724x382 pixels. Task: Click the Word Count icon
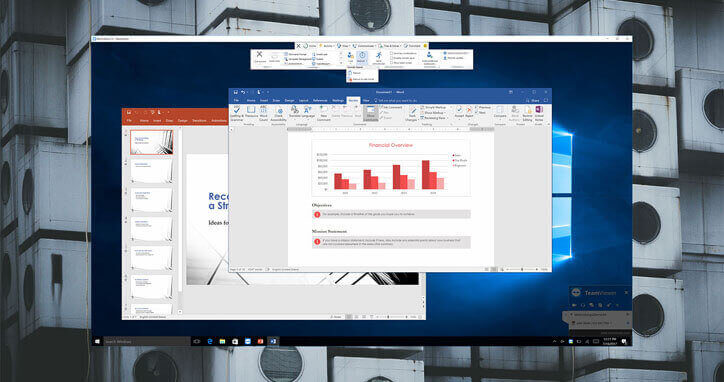pyautogui.click(x=263, y=114)
